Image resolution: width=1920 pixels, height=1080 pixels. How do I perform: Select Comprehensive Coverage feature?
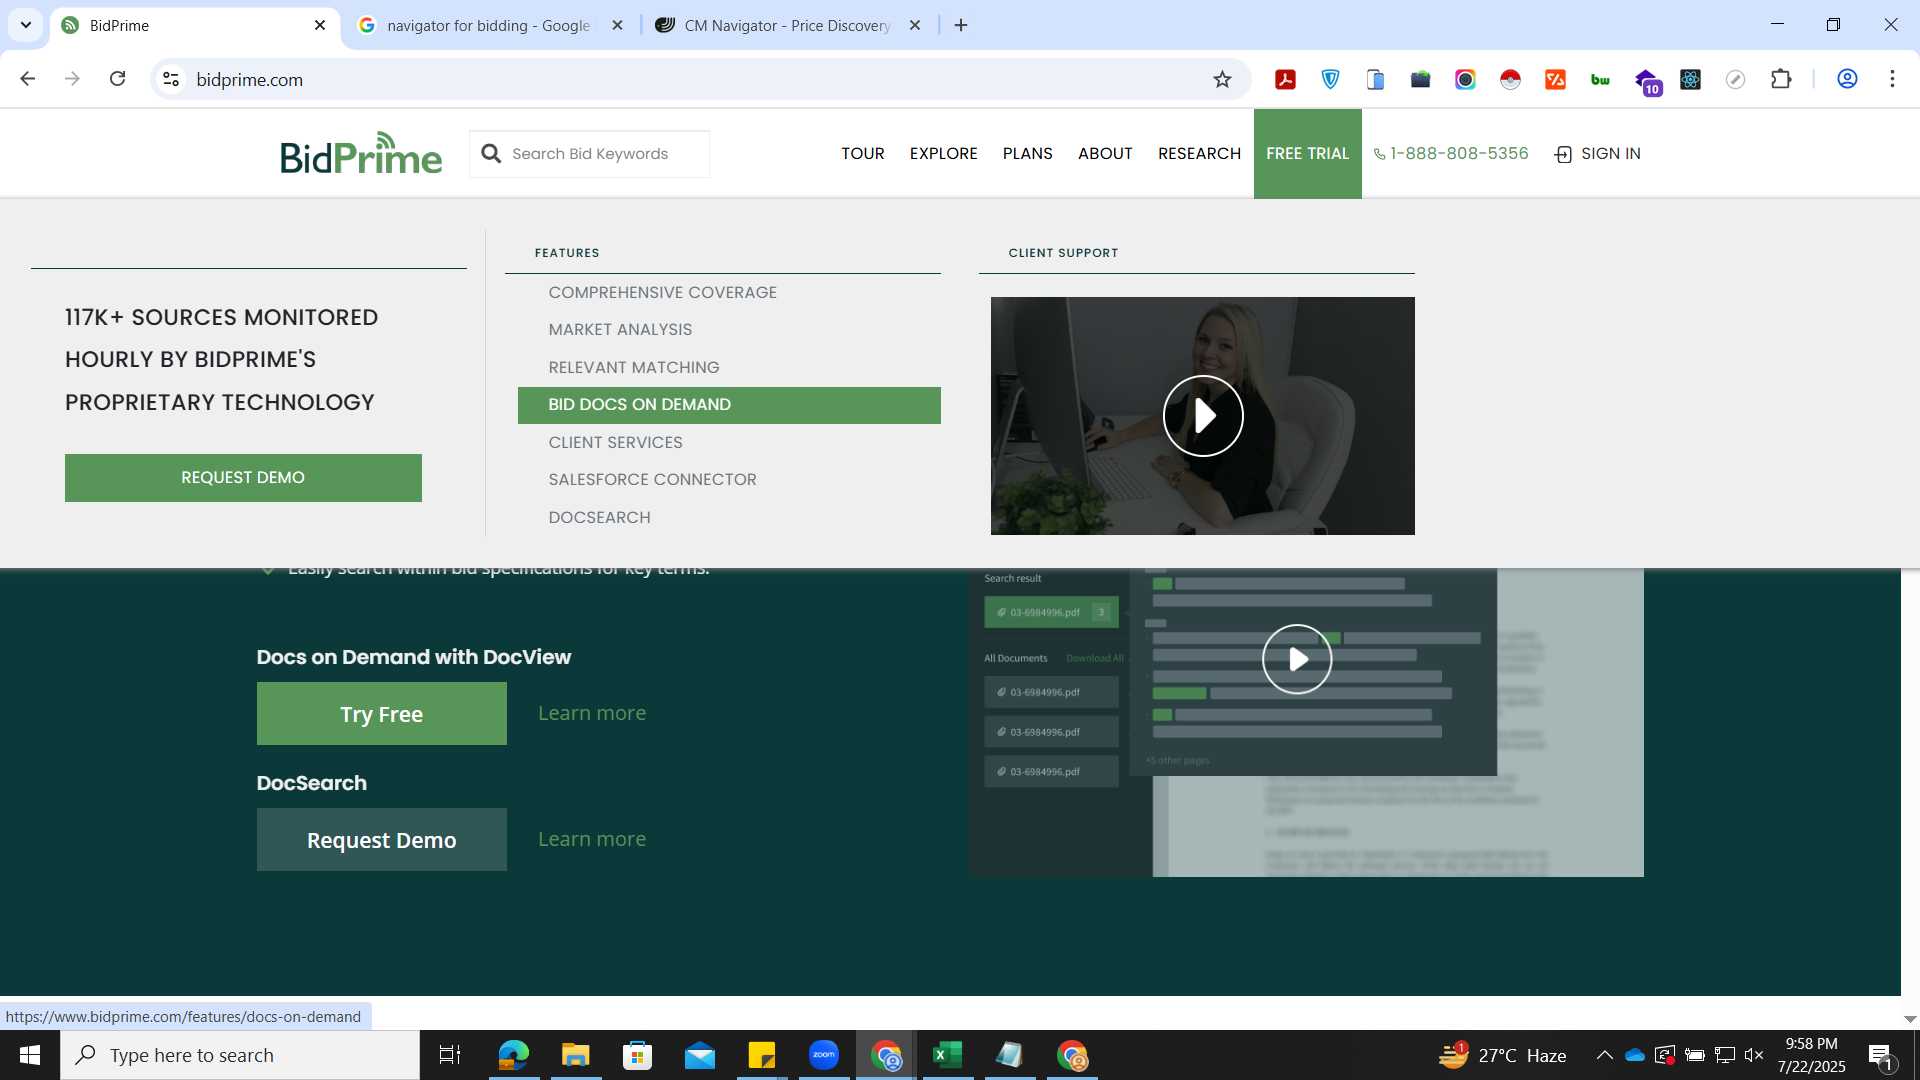tap(662, 292)
